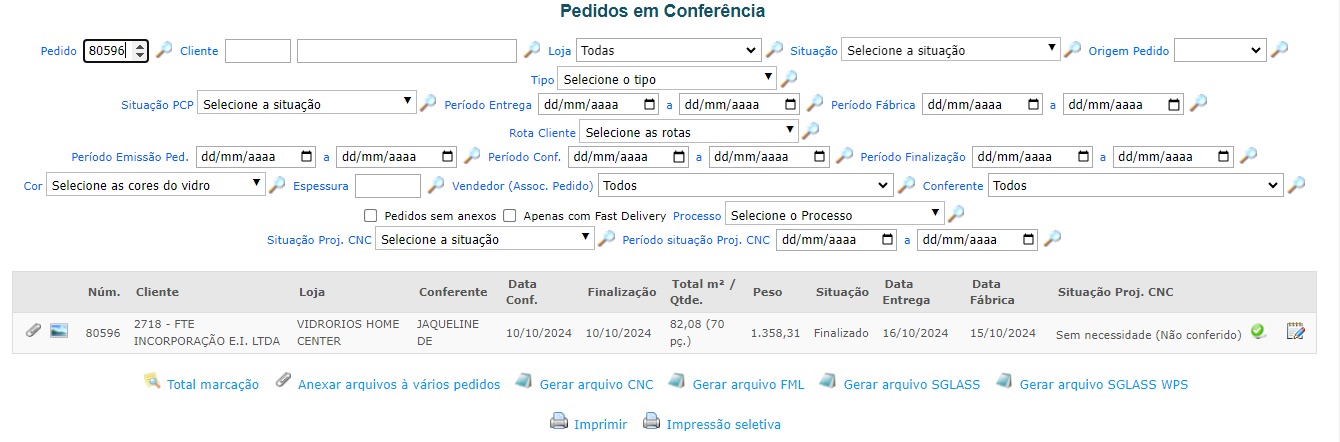Click the edit notepad icon in order row
This screenshot has height=442, width=1340.
pos(1296,331)
